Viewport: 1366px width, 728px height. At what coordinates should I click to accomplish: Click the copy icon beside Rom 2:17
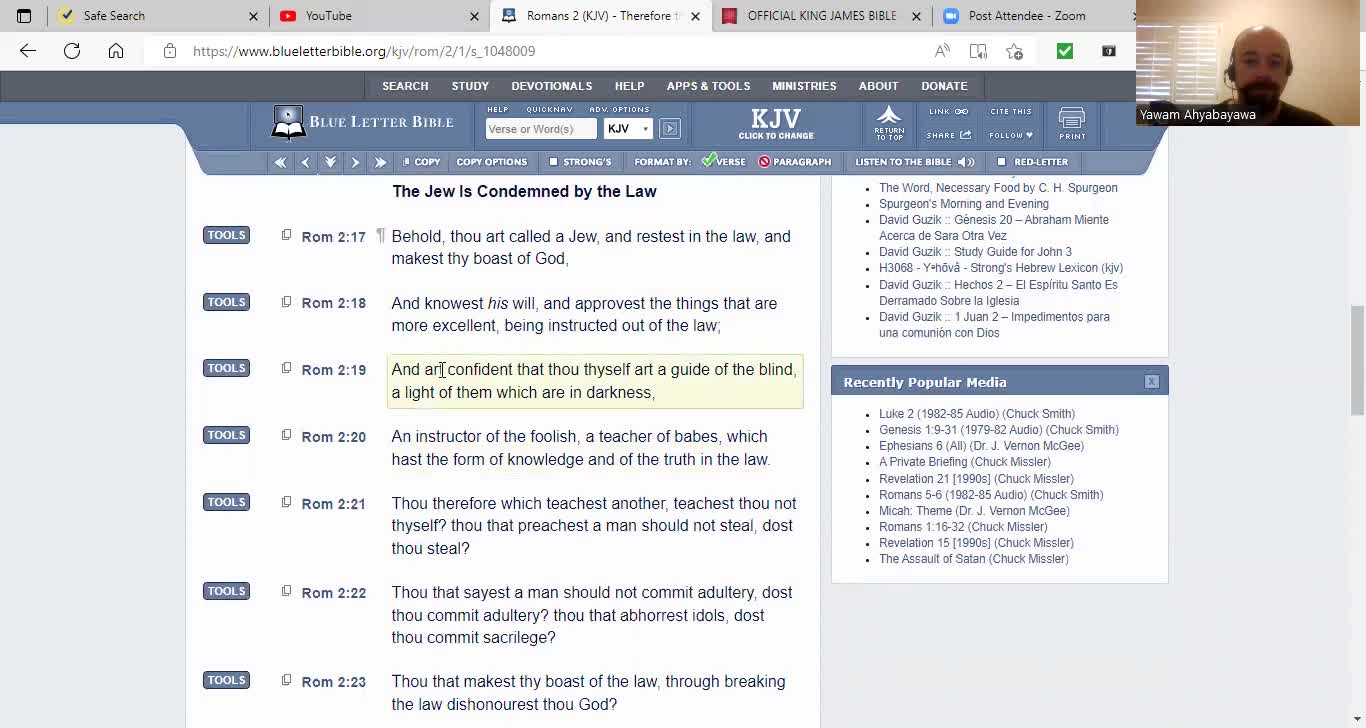(286, 235)
